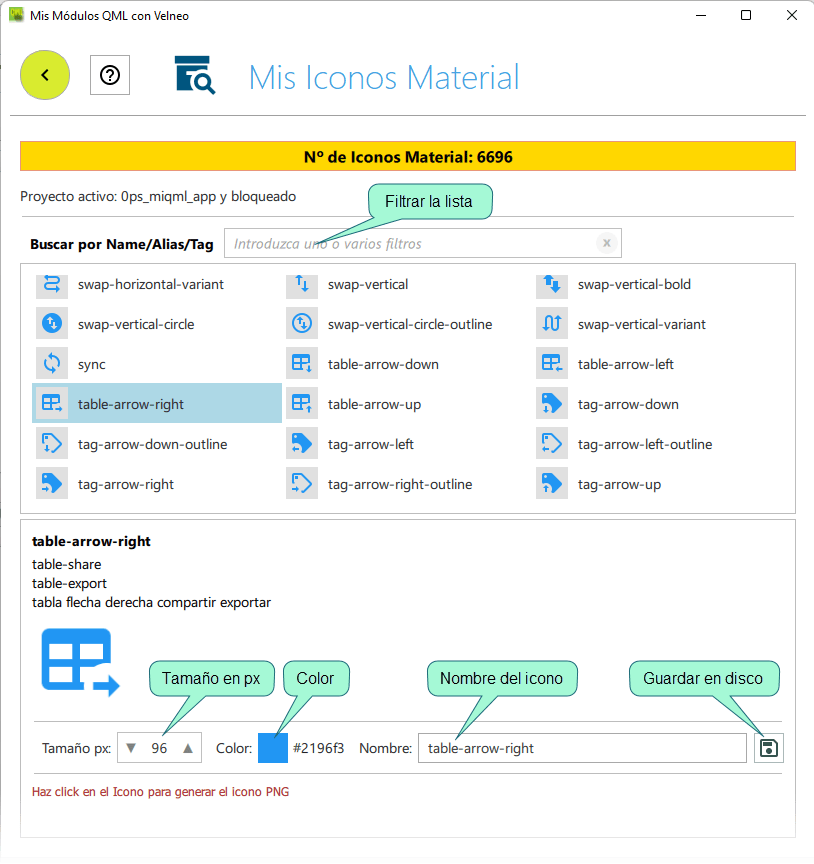Click the save to disk icon

pos(768,748)
